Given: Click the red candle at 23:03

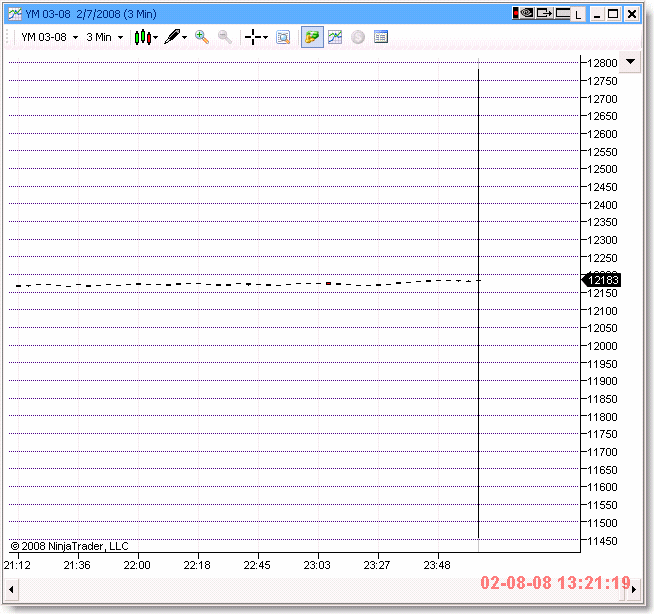Looking at the screenshot, I should coord(329,284).
